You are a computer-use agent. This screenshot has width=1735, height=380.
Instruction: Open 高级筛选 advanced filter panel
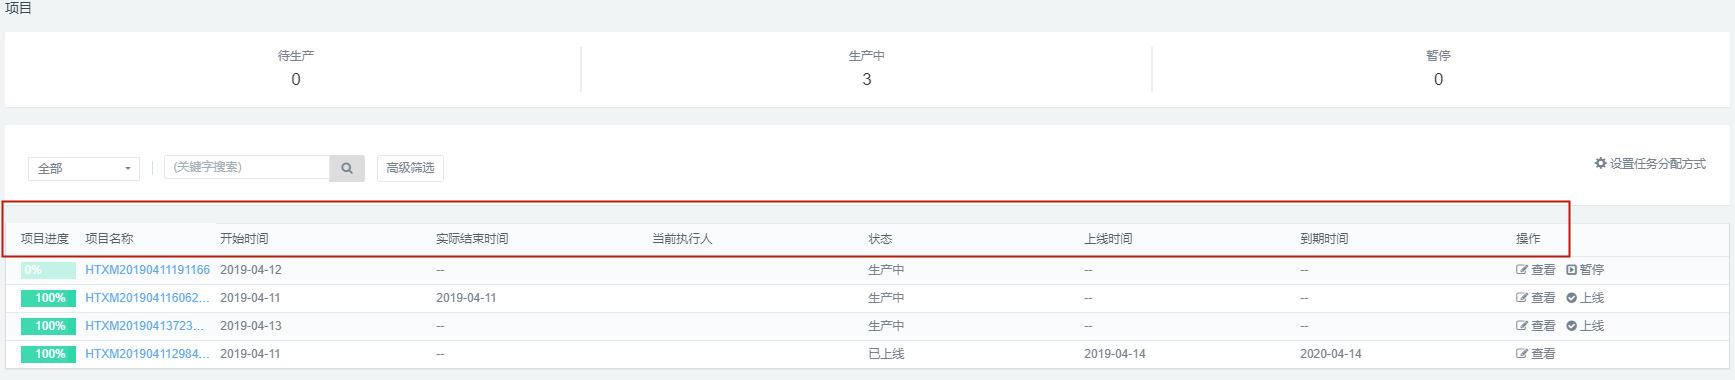(x=410, y=168)
